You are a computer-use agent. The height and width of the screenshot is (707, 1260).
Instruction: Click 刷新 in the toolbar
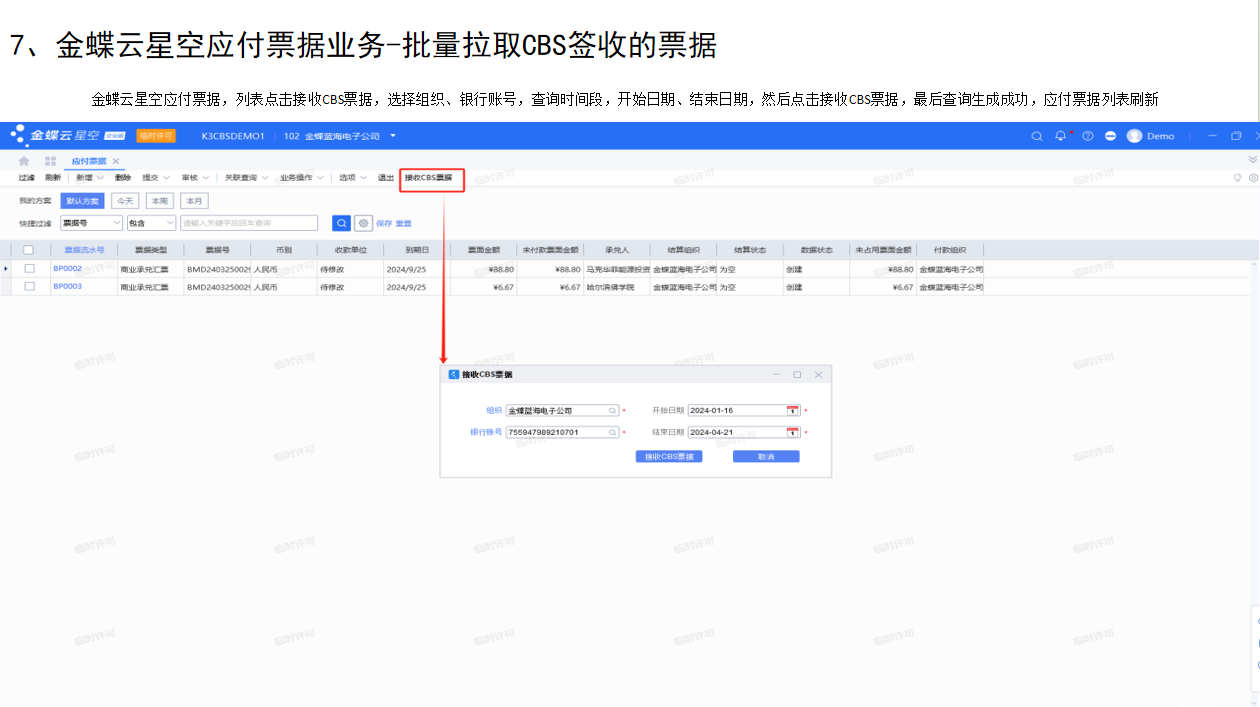pyautogui.click(x=53, y=177)
